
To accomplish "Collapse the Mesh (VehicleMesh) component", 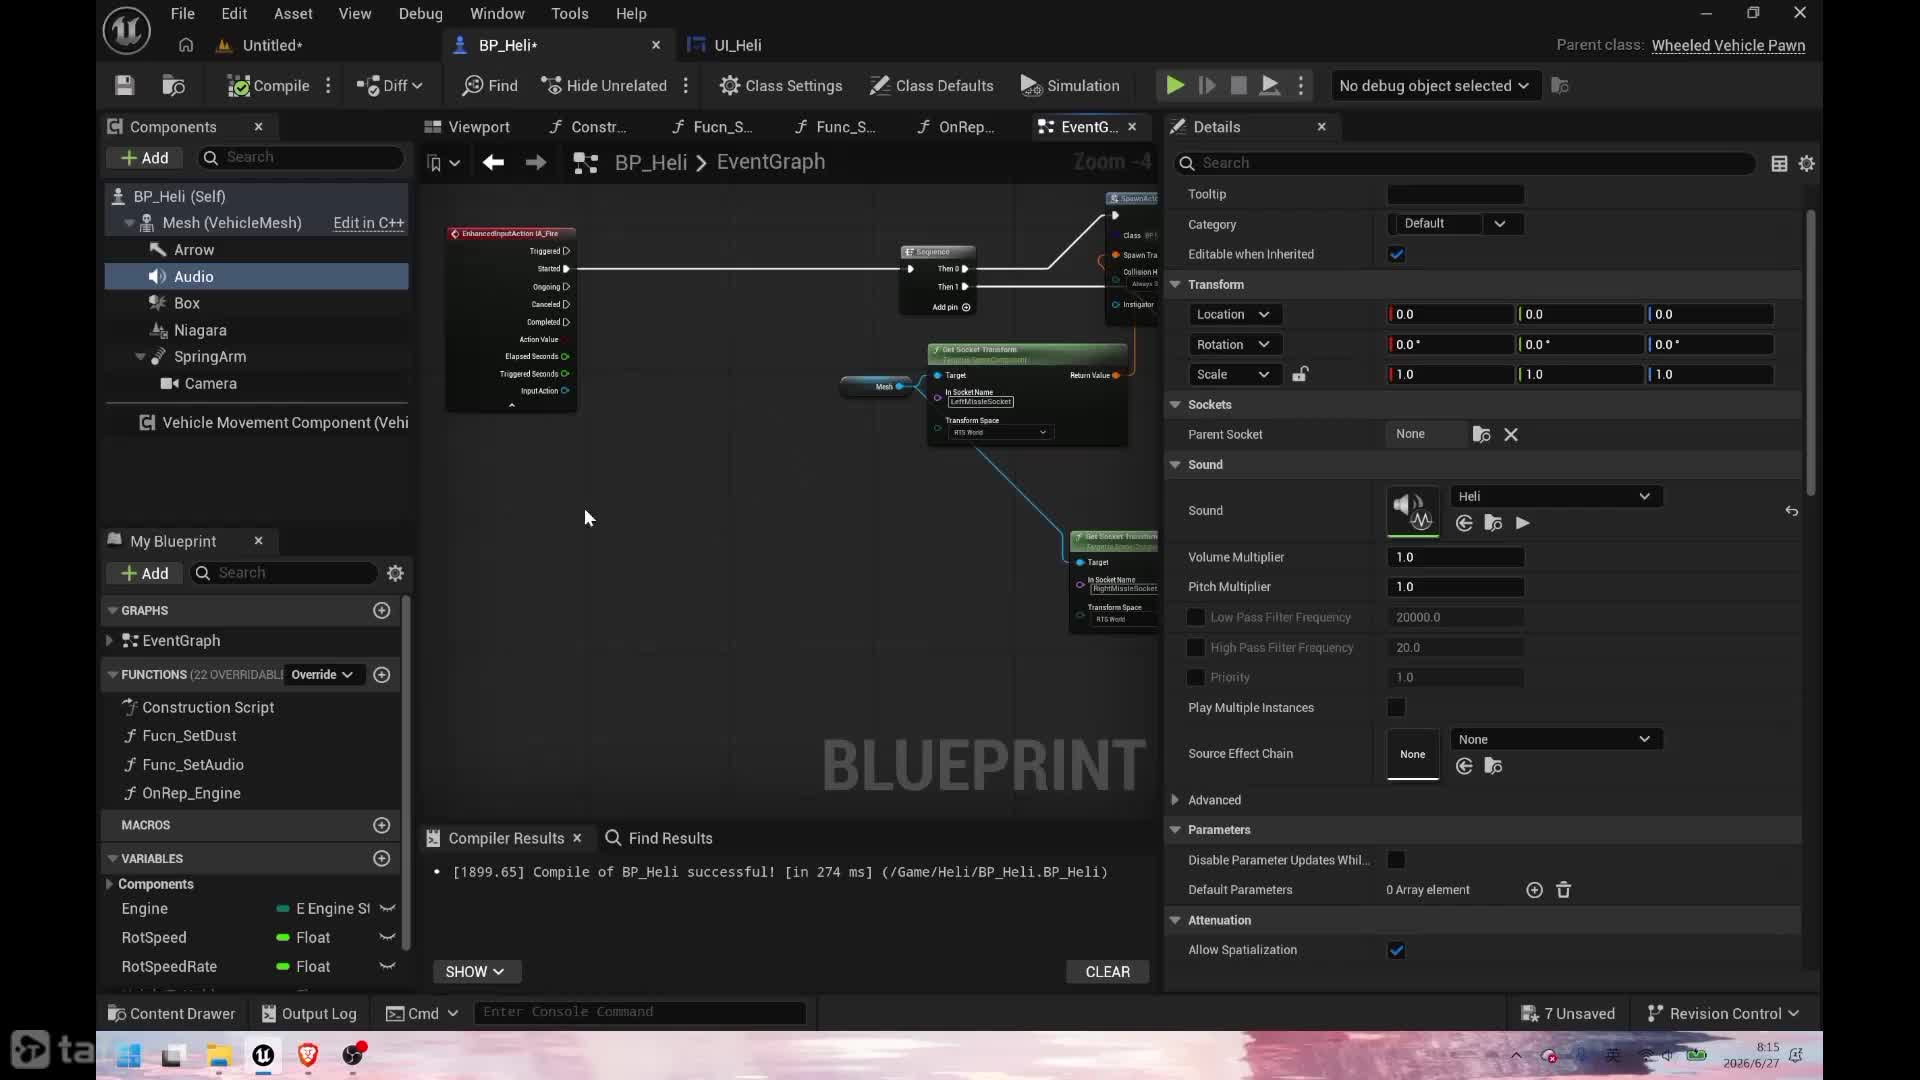I will pyautogui.click(x=129, y=223).
